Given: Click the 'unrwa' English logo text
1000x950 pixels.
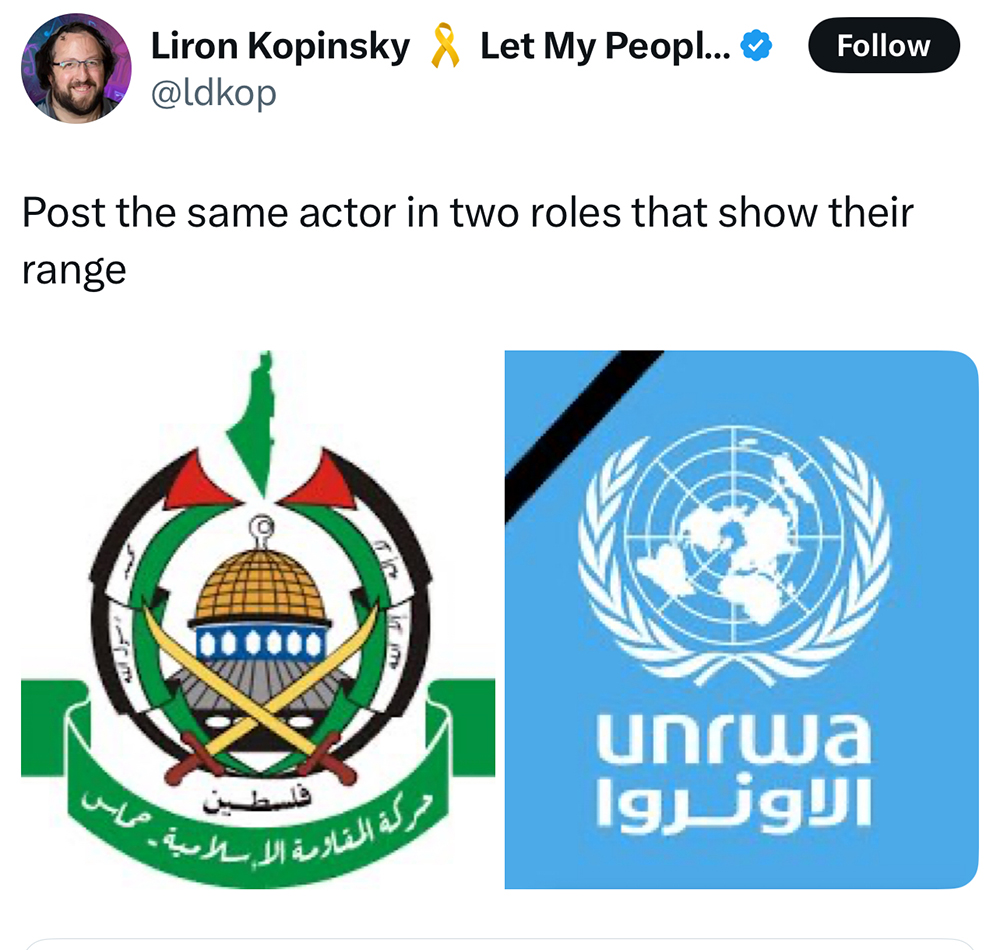Looking at the screenshot, I should coord(733,739).
